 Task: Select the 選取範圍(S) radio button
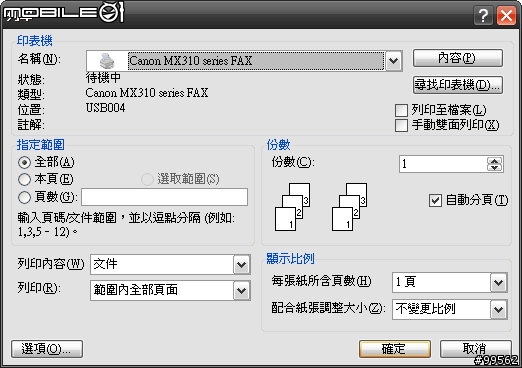(x=147, y=179)
